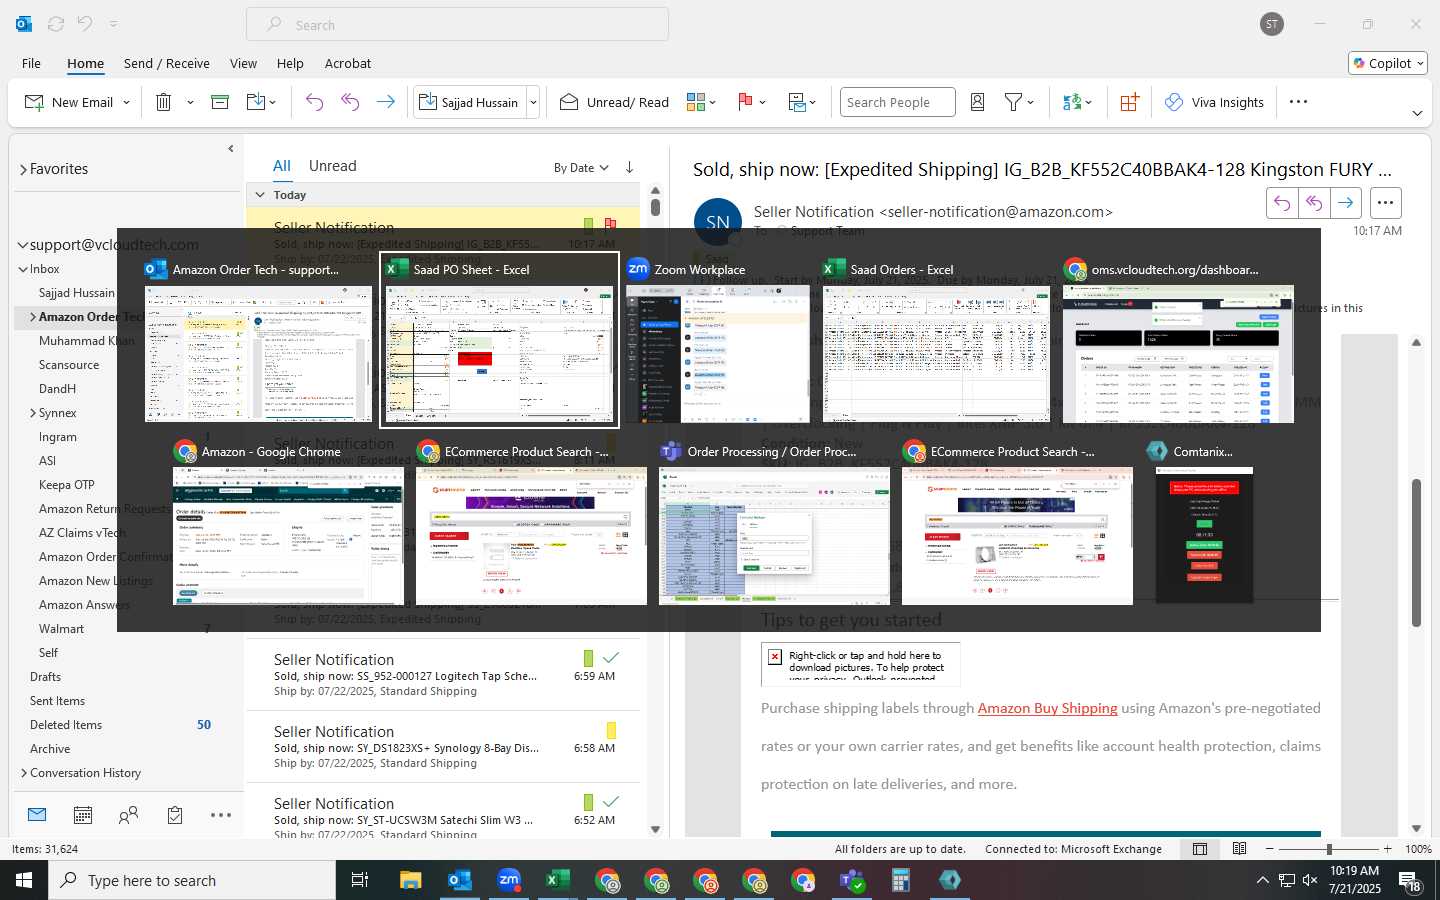Open the Acrobat tab
The width and height of the screenshot is (1440, 900).
click(348, 63)
